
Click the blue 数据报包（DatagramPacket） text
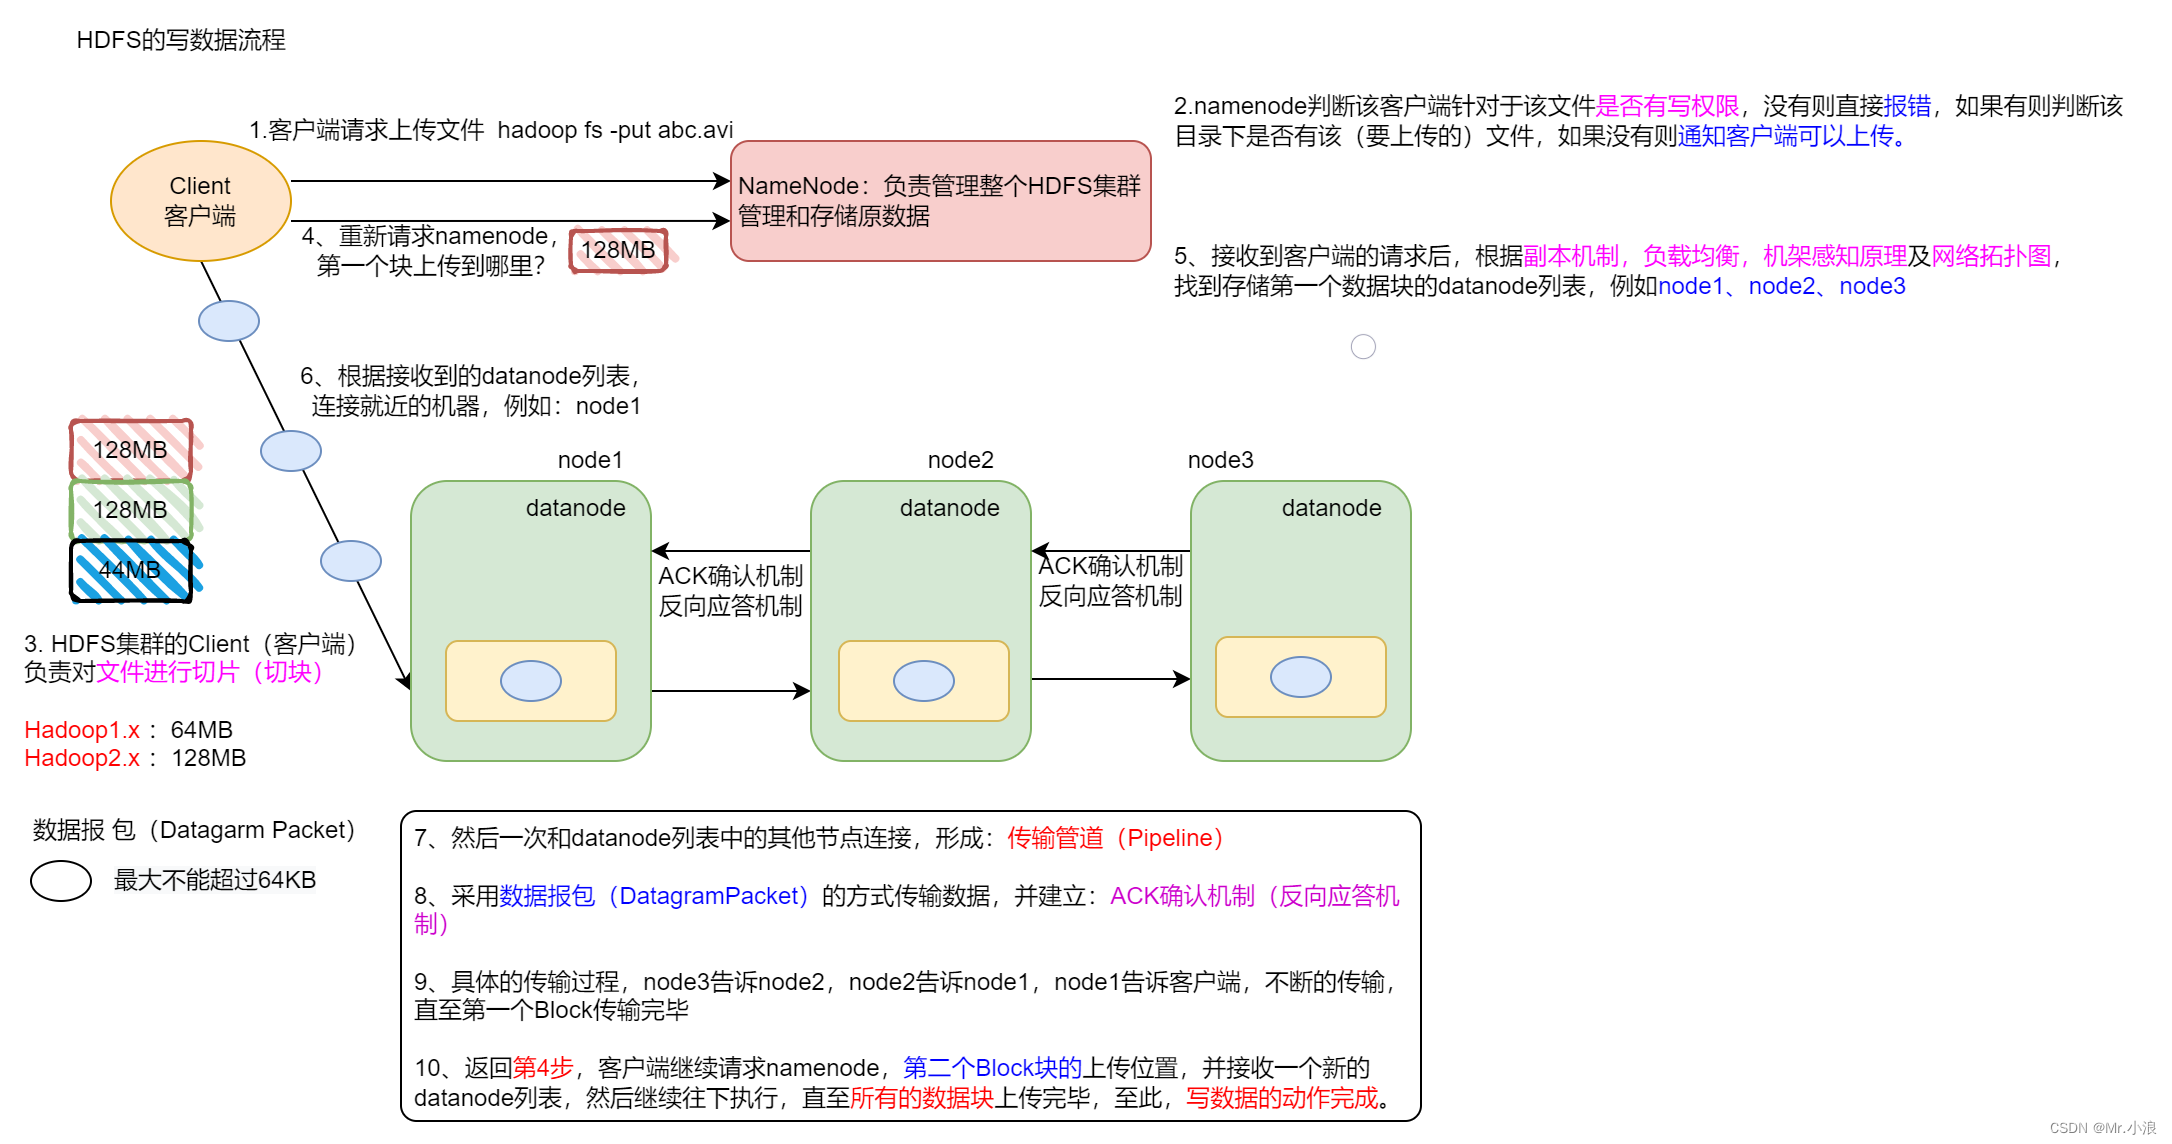(653, 896)
